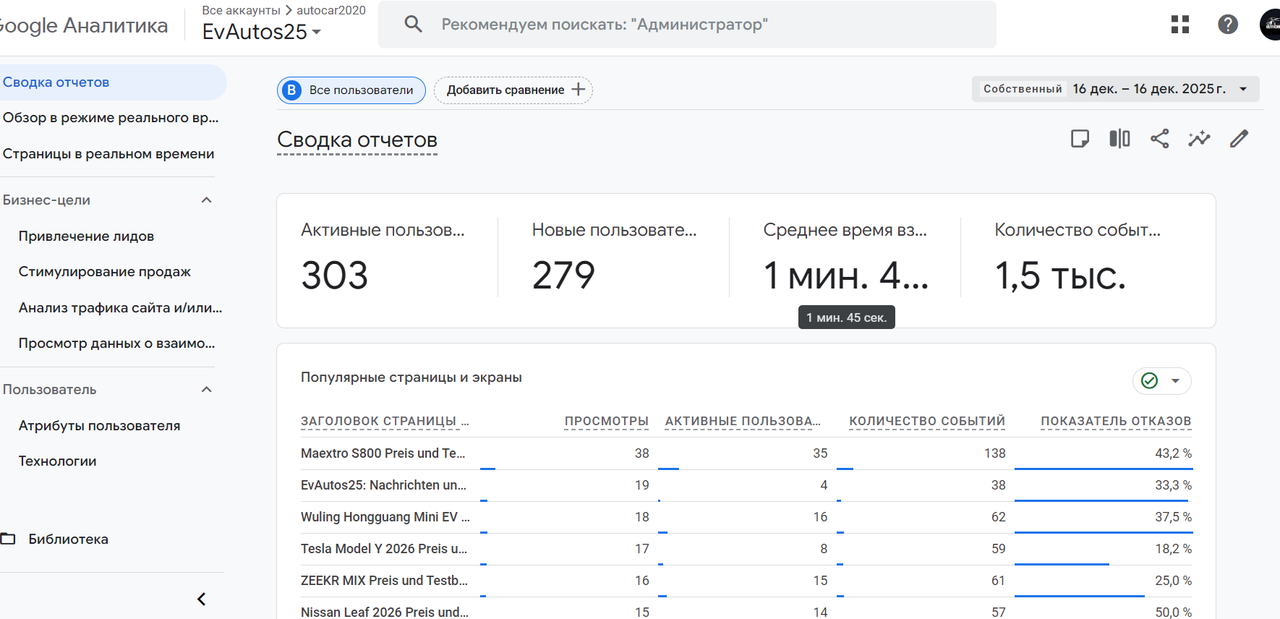The image size is (1280, 619).
Task: Click the green check status icon
Action: pyautogui.click(x=1149, y=381)
